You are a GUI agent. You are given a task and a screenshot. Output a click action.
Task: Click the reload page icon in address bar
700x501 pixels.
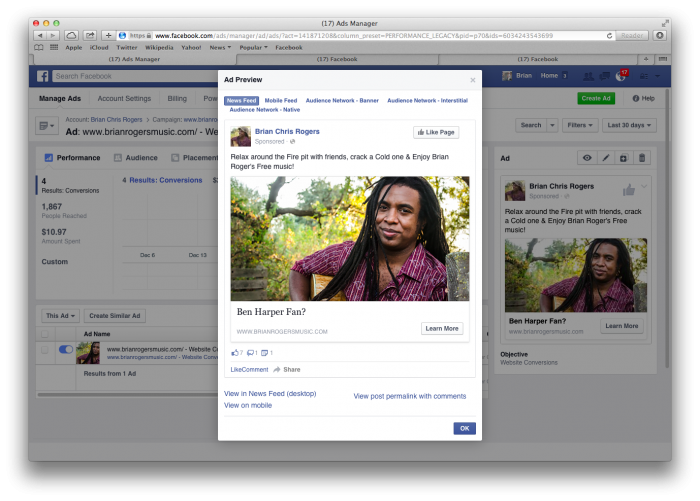[609, 35]
